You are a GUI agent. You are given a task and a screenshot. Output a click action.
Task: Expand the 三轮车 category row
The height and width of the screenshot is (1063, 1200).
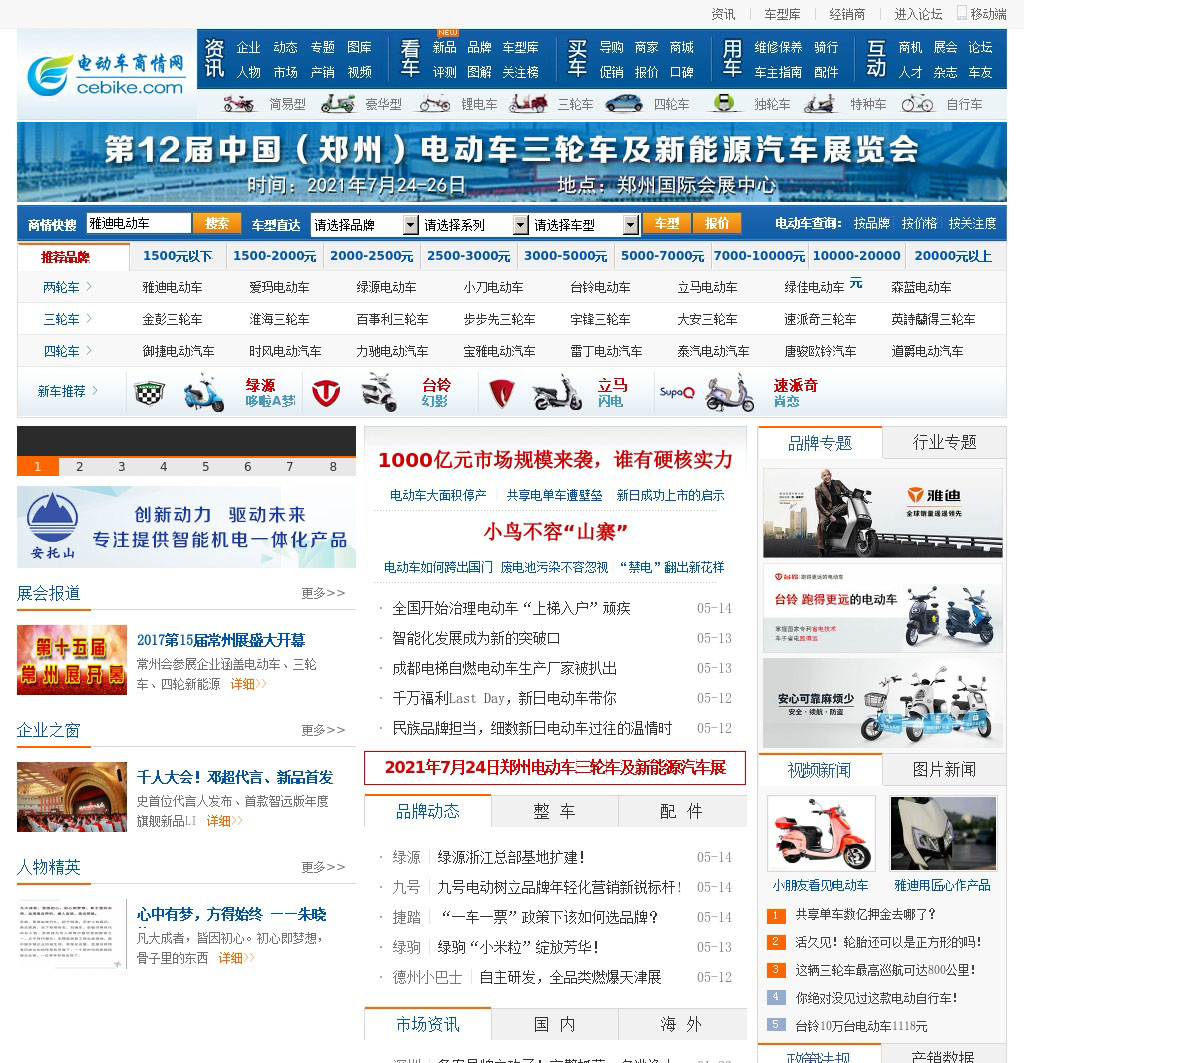coord(67,319)
